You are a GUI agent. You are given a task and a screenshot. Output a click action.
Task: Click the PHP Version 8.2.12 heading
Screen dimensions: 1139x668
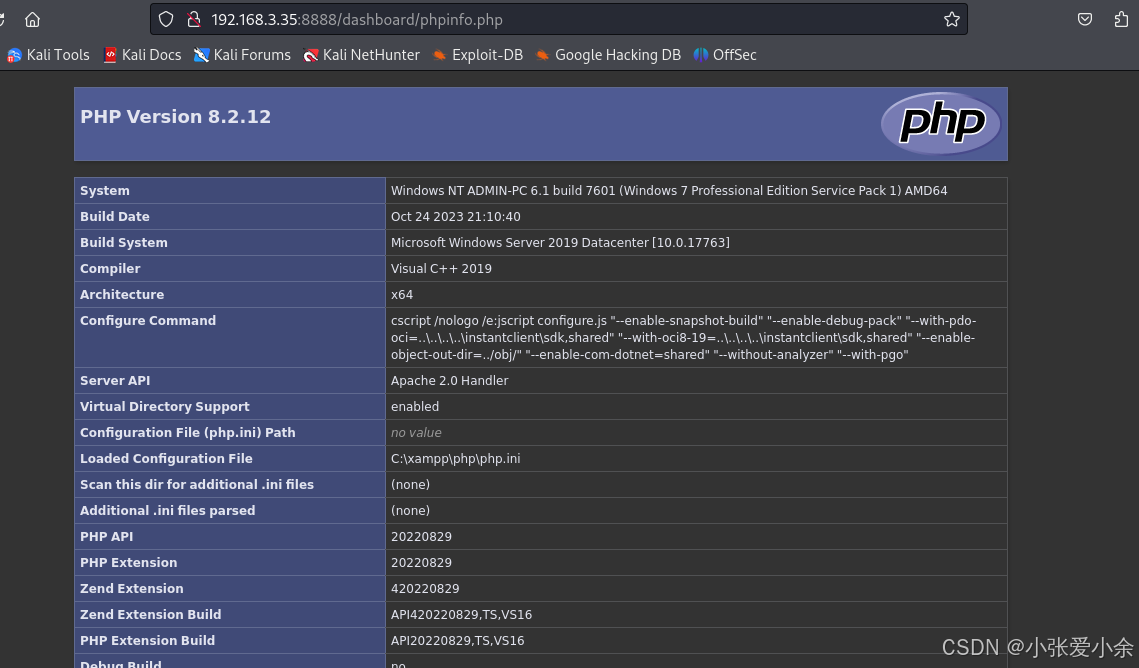pyautogui.click(x=175, y=116)
